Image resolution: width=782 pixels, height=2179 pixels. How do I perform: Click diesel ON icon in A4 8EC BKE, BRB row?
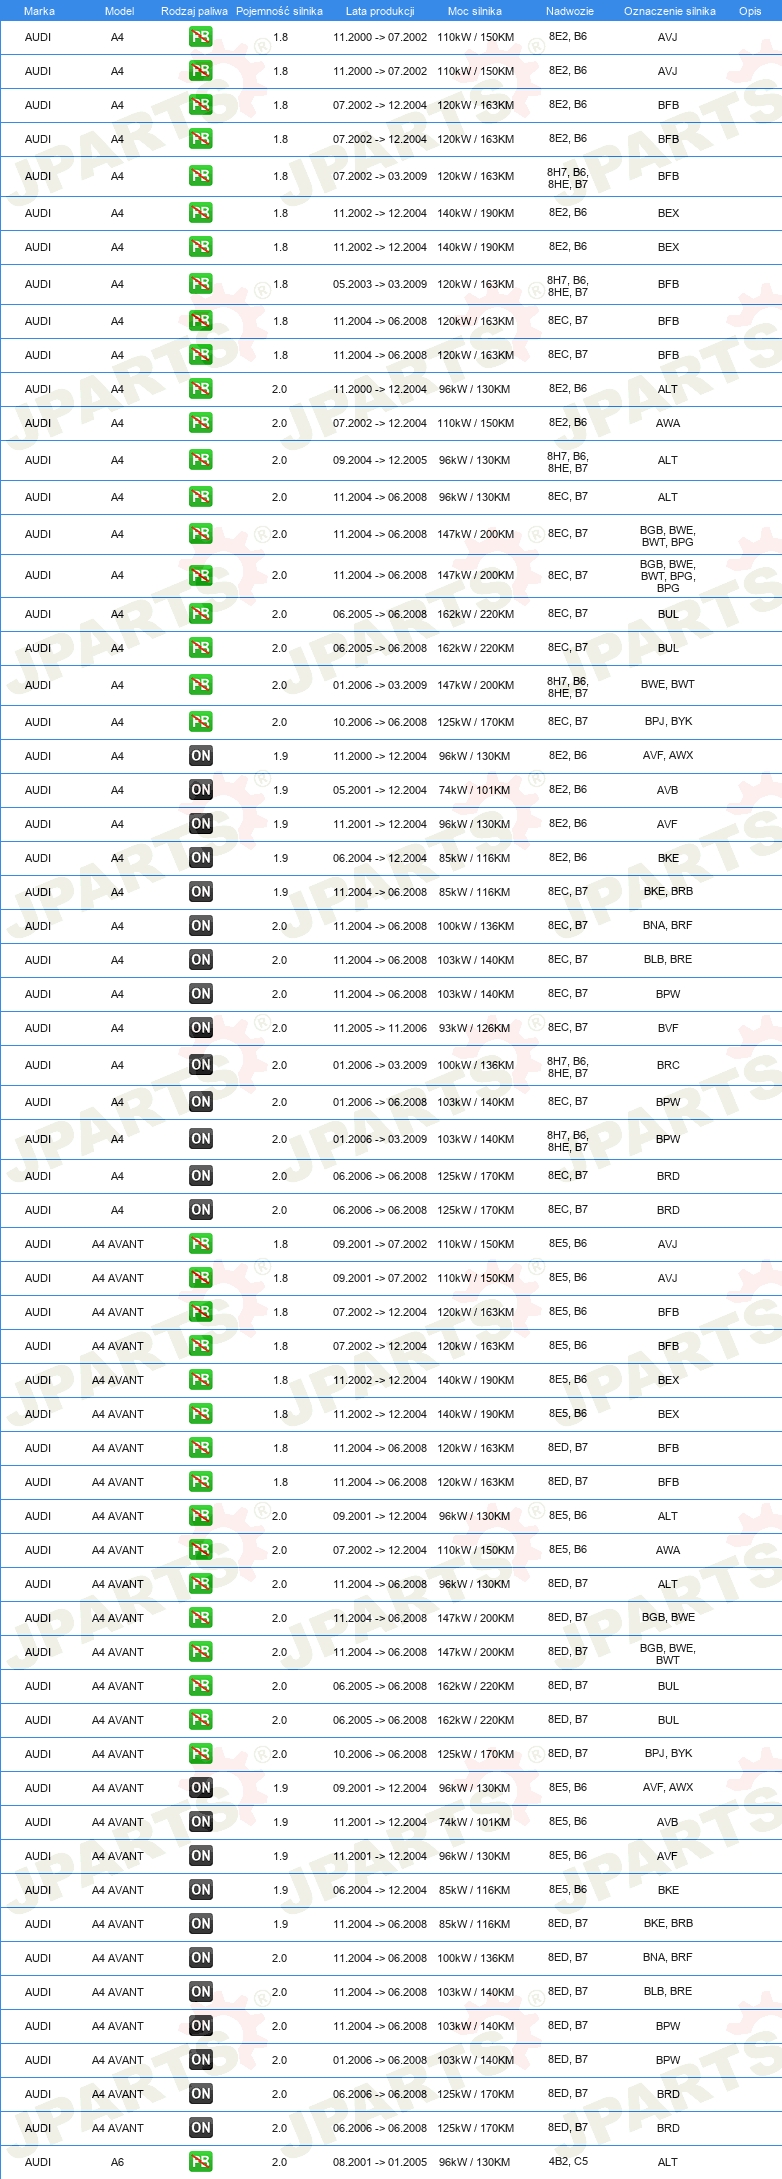click(x=201, y=892)
